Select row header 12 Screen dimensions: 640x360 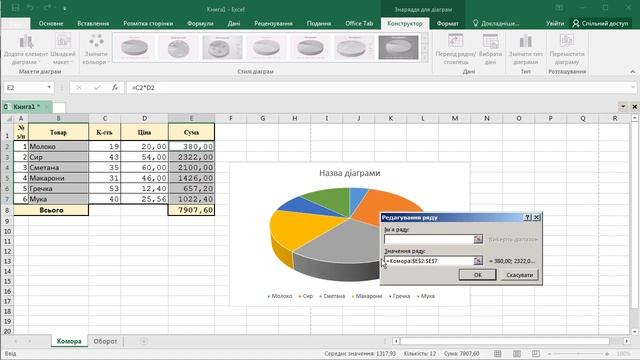coord(7,251)
